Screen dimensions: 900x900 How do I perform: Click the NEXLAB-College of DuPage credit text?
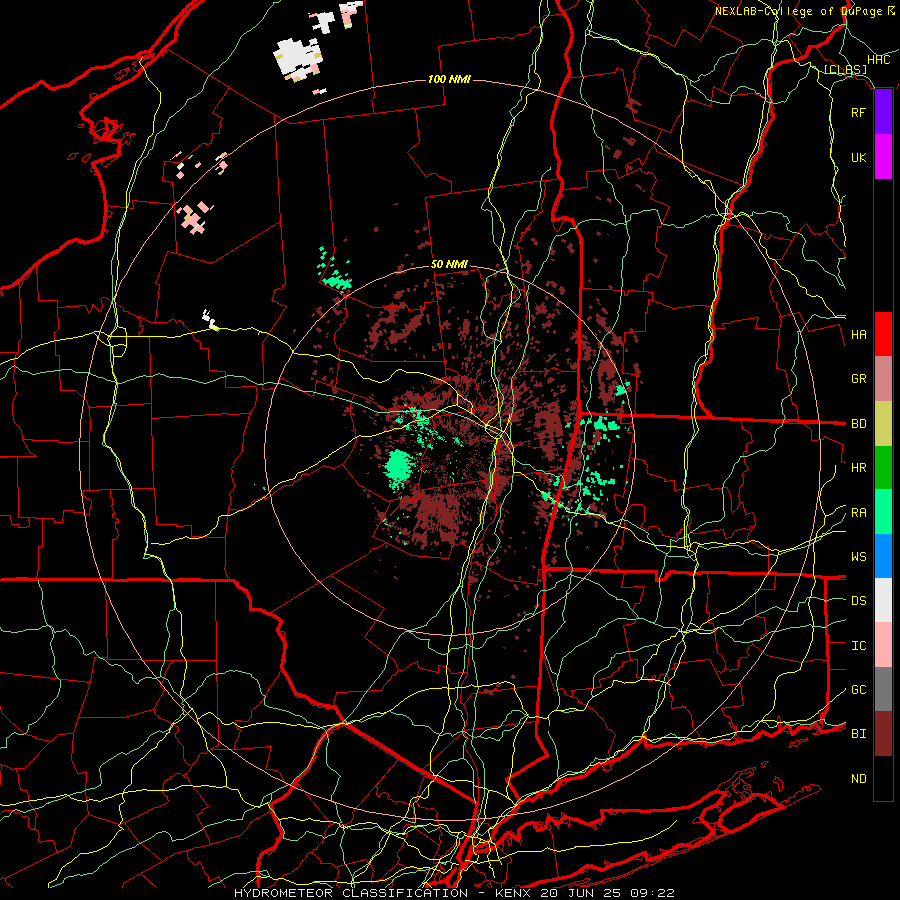(x=805, y=11)
